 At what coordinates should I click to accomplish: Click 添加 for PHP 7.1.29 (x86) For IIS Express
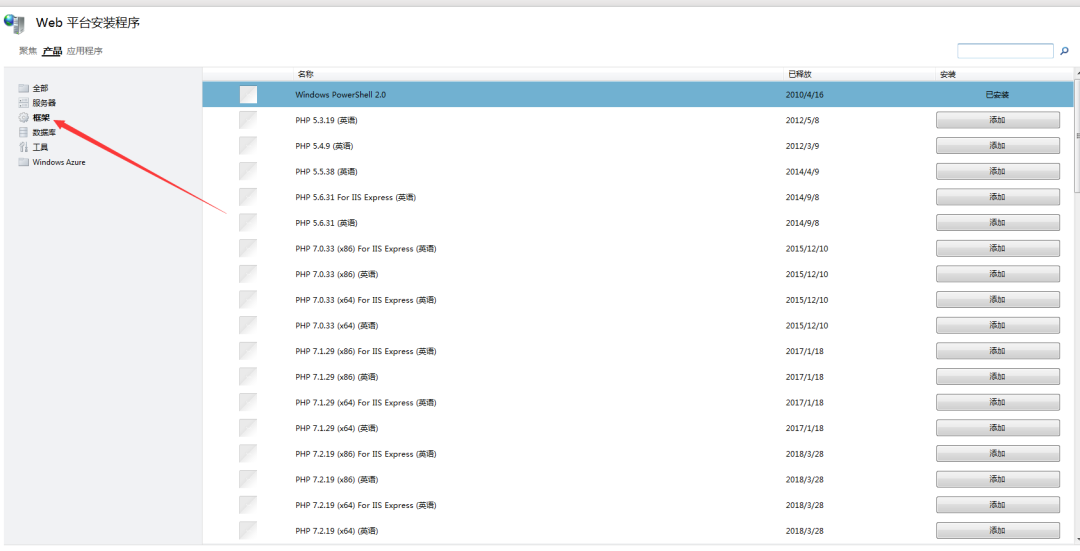pos(997,351)
